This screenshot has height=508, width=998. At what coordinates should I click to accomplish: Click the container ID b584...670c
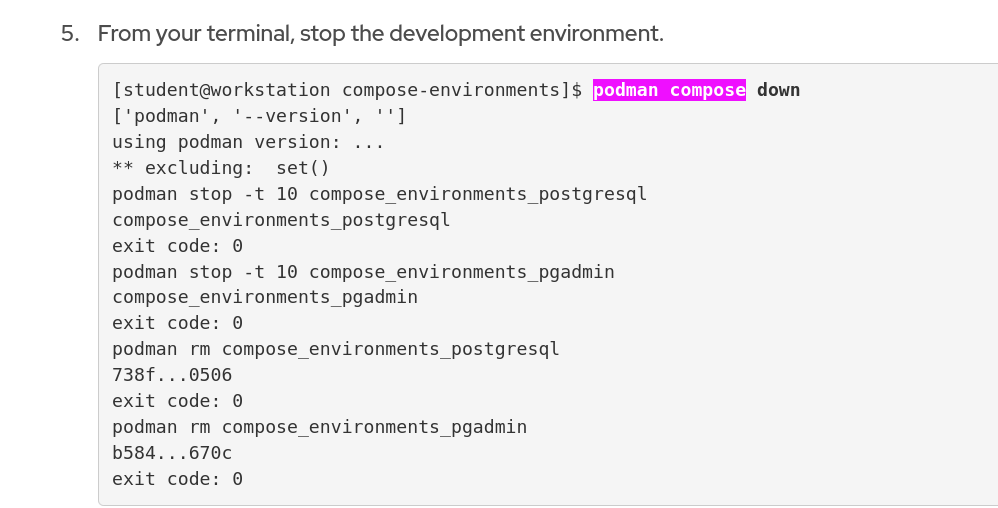click(x=172, y=453)
